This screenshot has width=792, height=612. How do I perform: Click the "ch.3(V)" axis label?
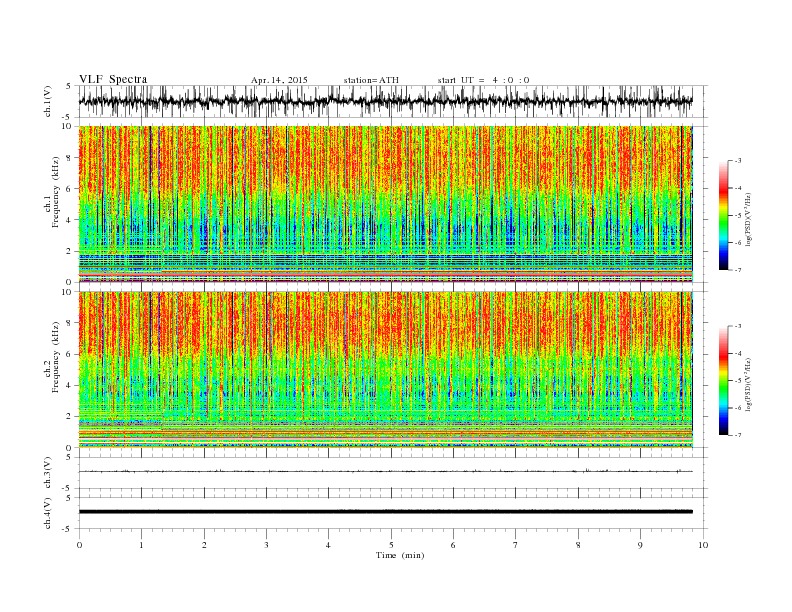48,473
